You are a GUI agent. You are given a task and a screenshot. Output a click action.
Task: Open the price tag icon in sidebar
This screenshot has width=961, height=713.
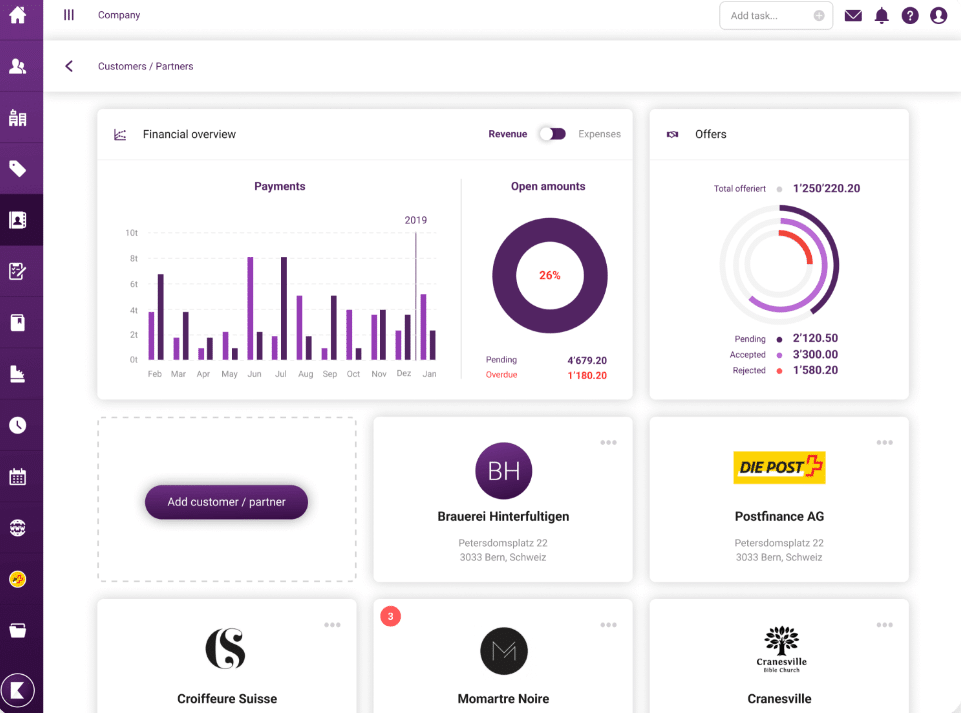[x=18, y=169]
